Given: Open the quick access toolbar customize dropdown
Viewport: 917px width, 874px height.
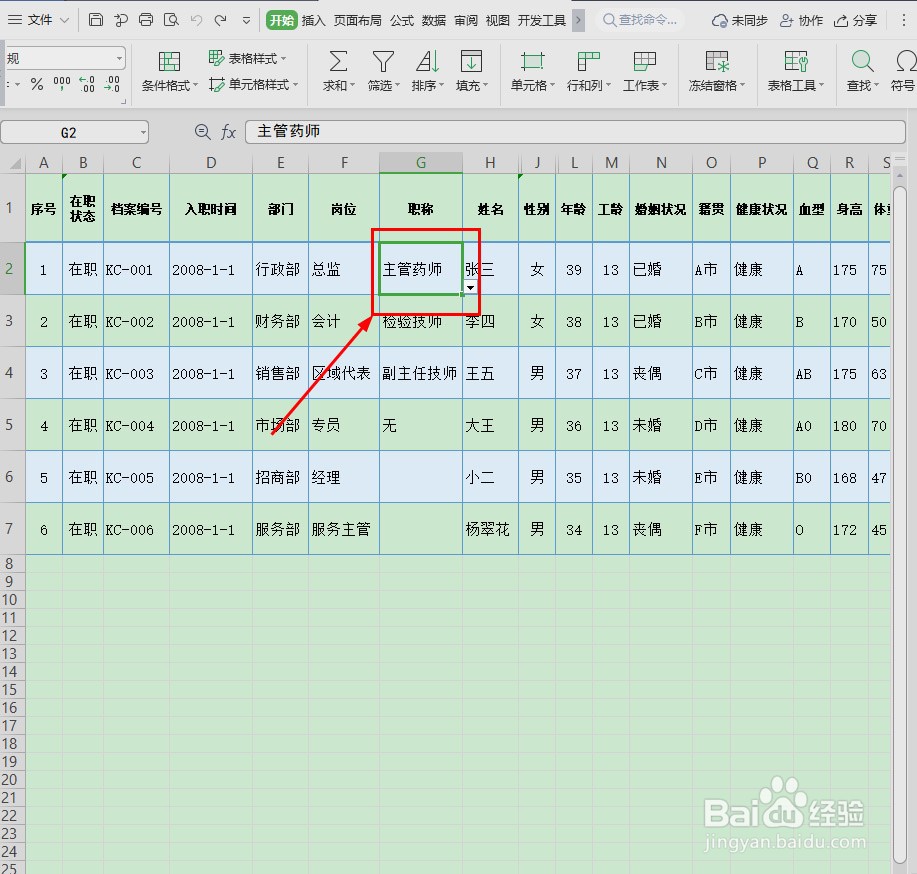Looking at the screenshot, I should (x=247, y=20).
